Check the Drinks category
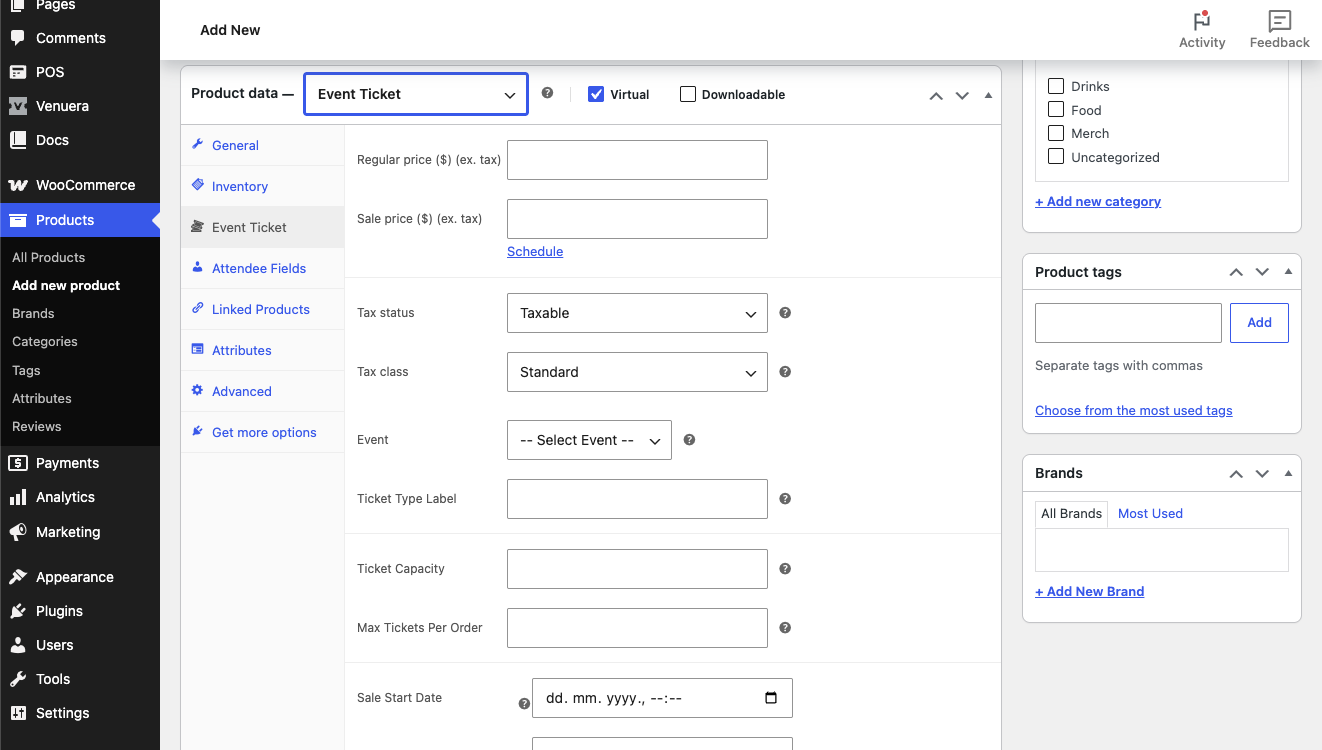 1056,86
